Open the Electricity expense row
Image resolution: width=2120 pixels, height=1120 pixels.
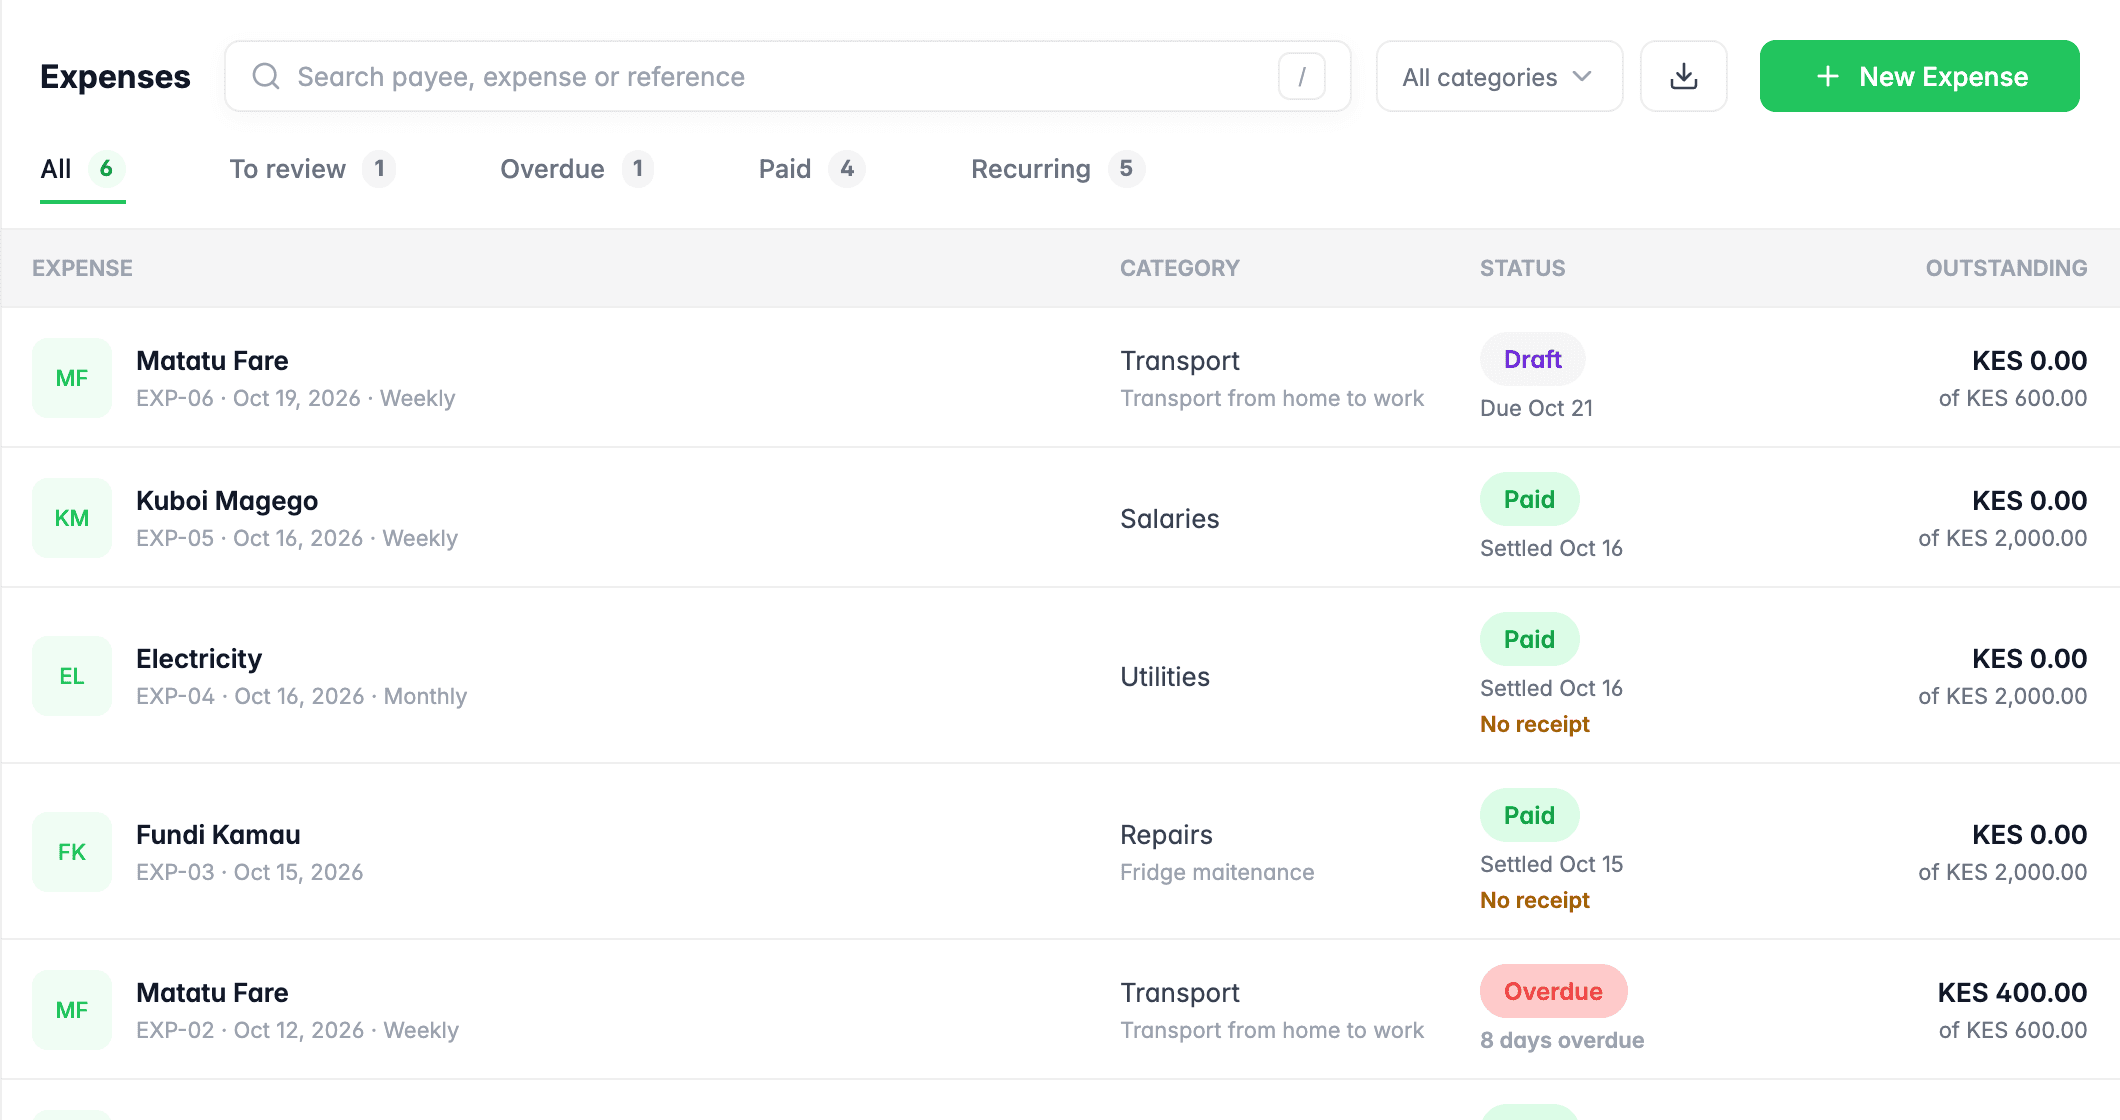coord(1060,676)
